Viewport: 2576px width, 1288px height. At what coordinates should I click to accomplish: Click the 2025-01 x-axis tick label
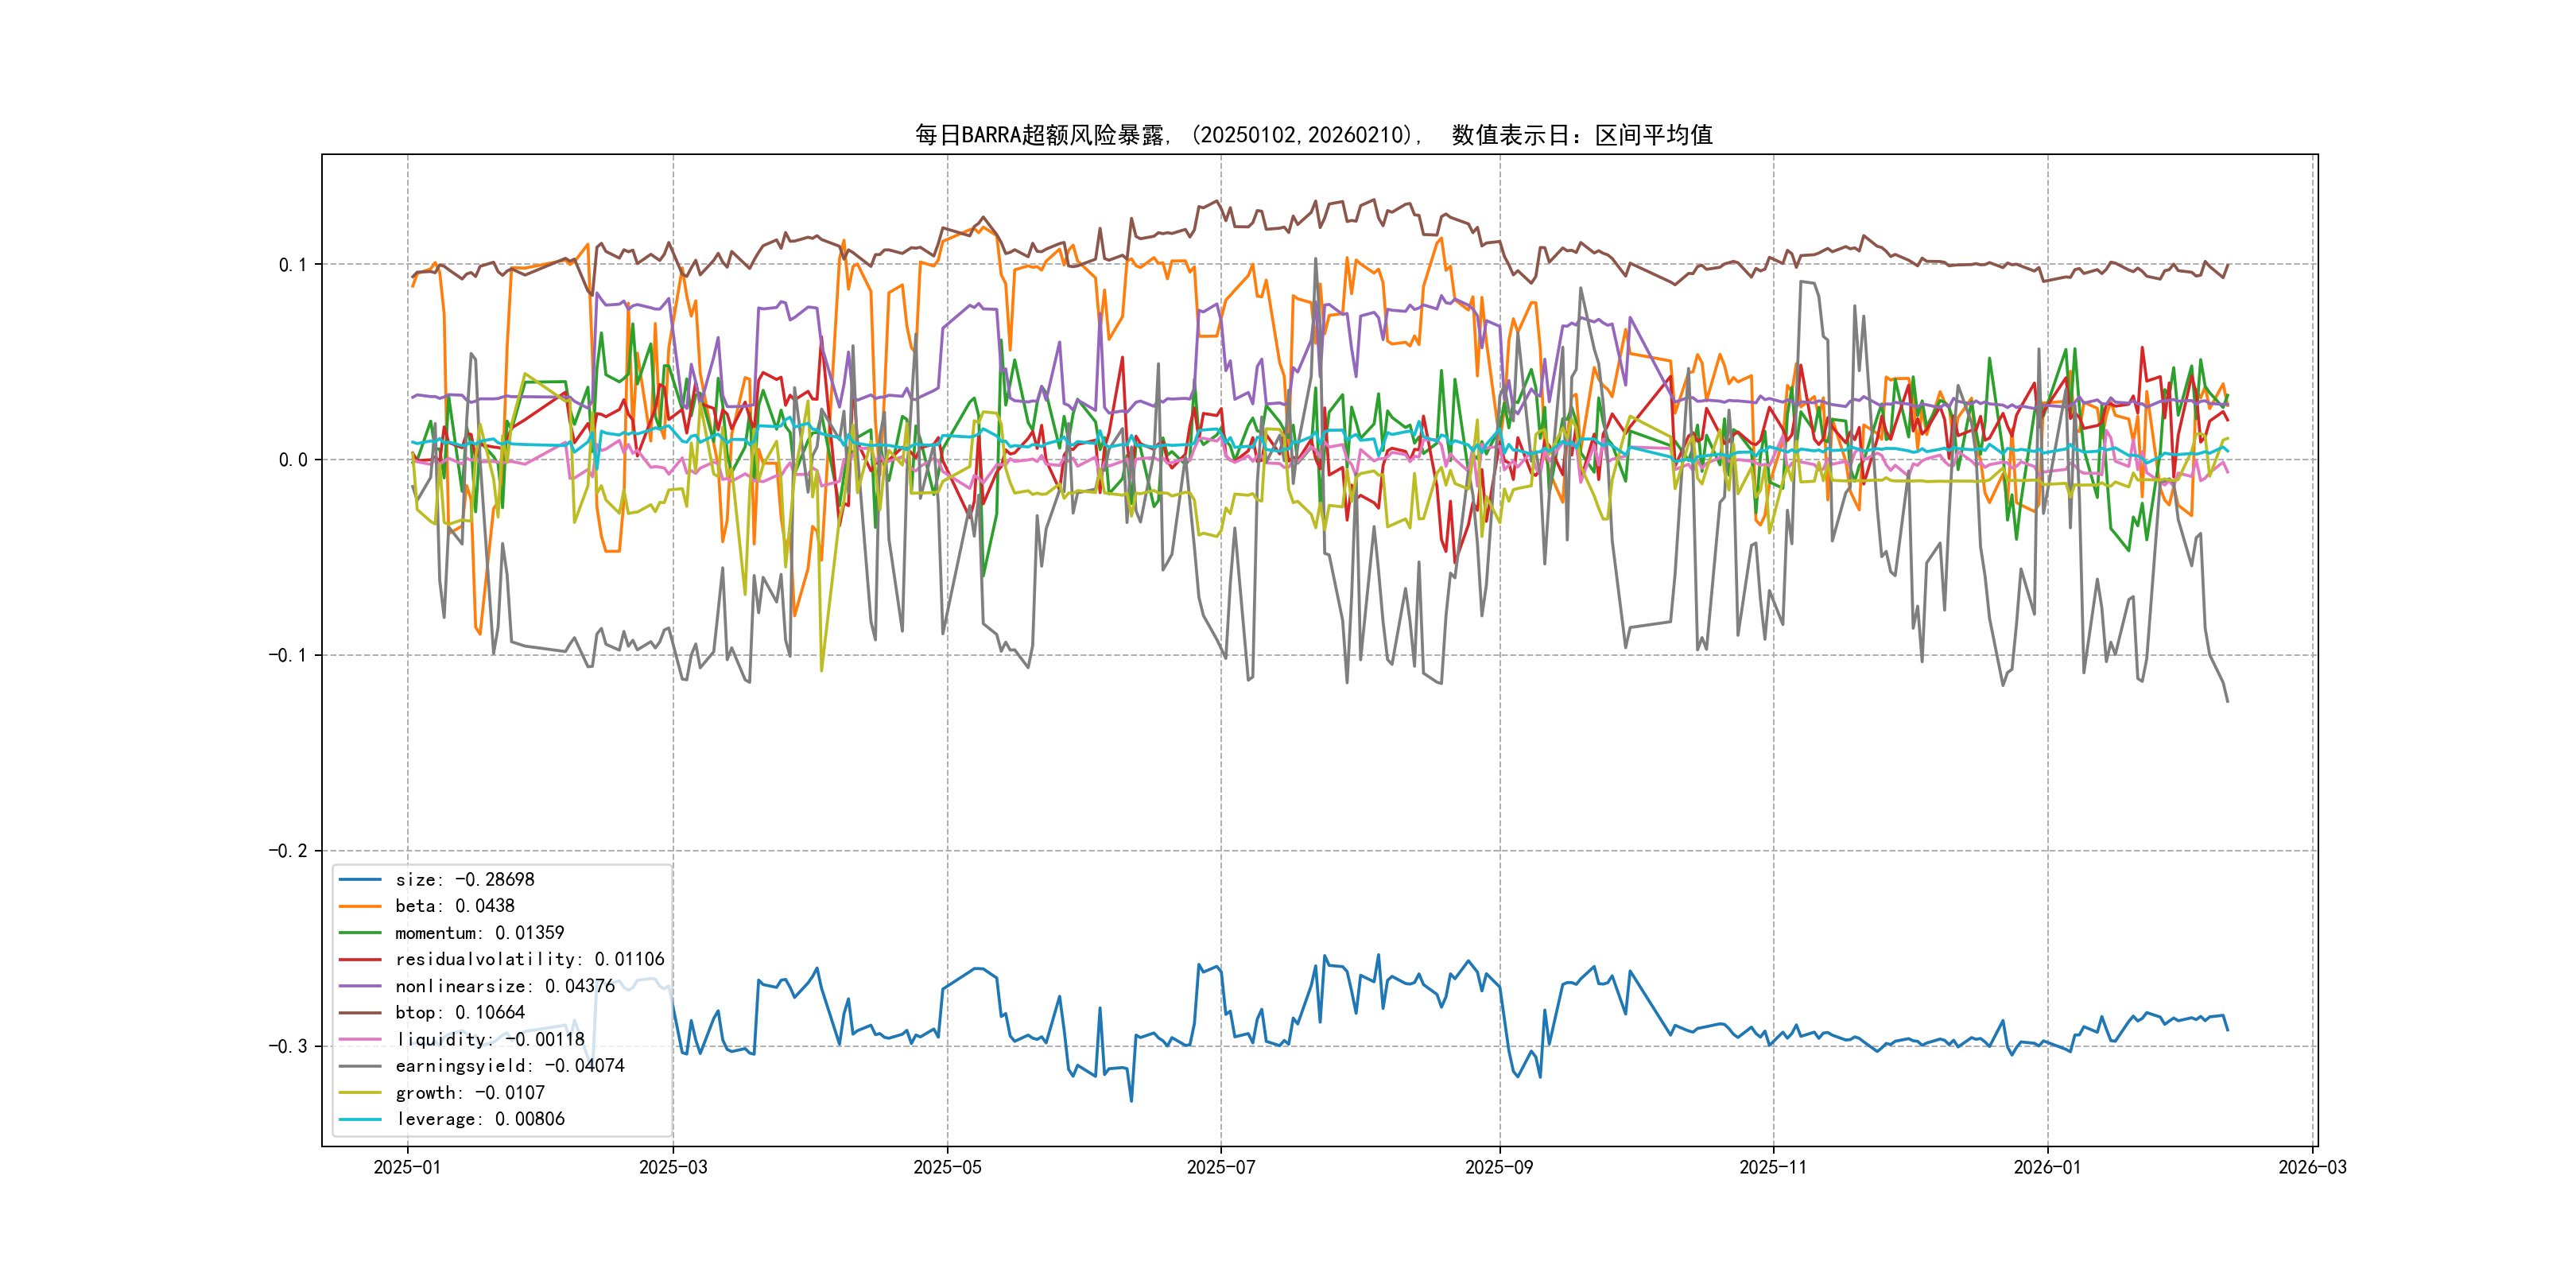point(407,1168)
